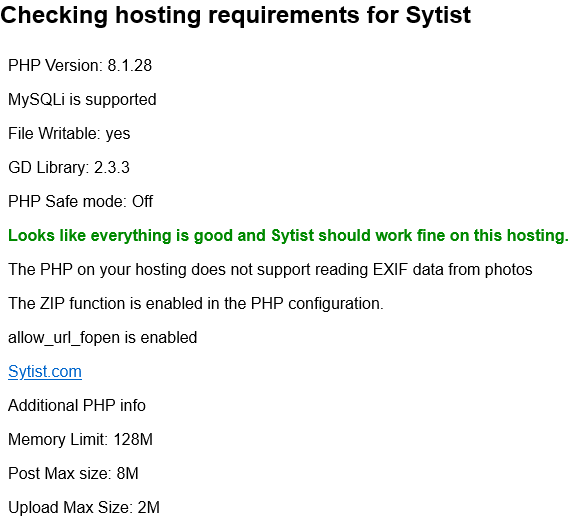Select the MySQLi is supported text
This screenshot has height=523, width=576.
pos(82,100)
